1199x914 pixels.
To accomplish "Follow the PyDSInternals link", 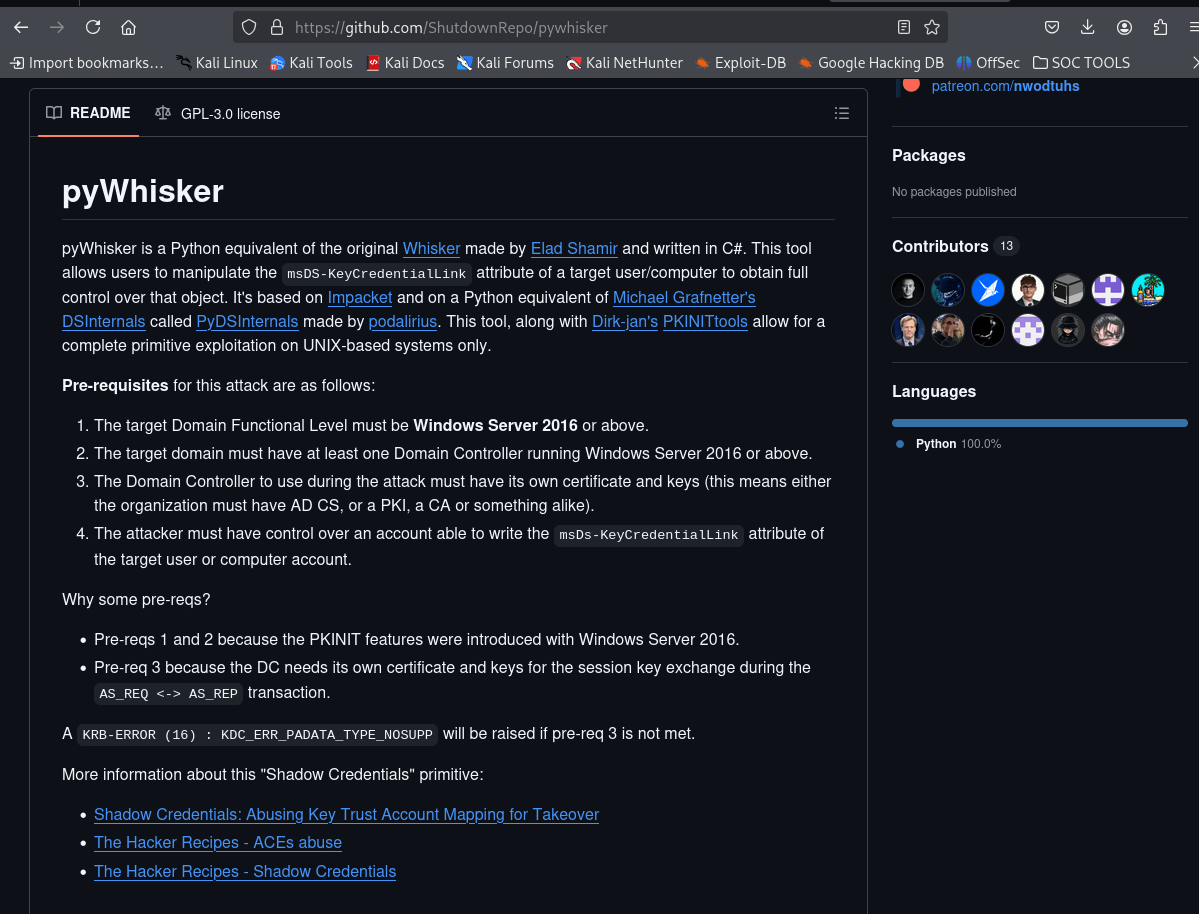I will coord(247,322).
